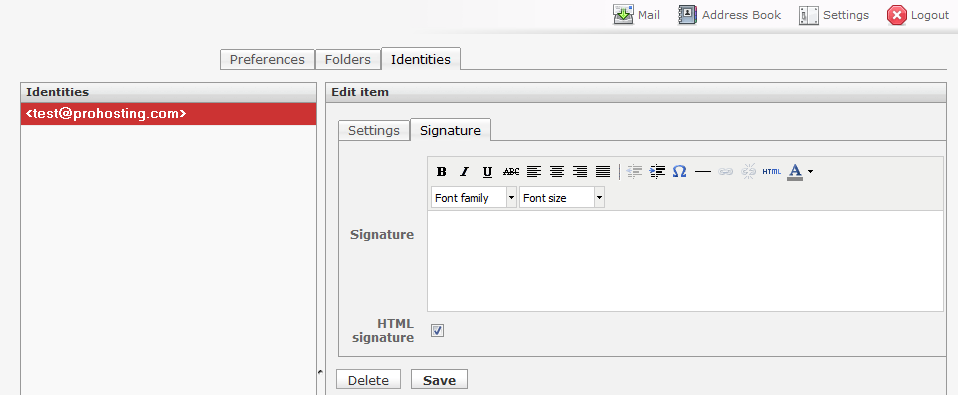
Task: Click the unlink broken chain icon
Action: 748,172
